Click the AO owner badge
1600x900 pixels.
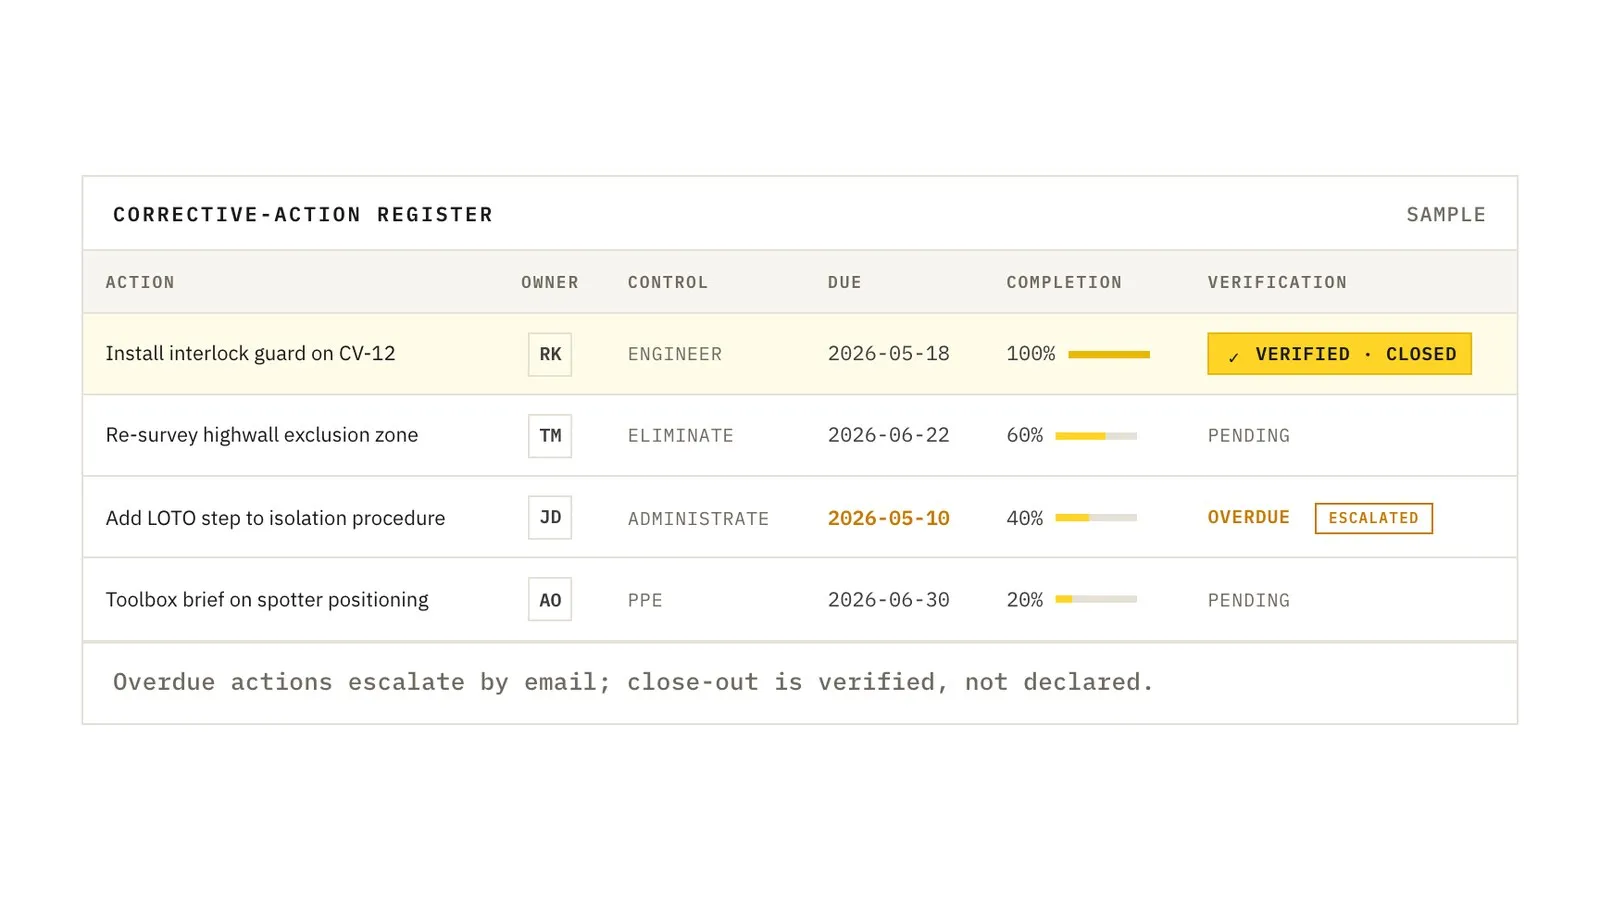[x=550, y=600]
